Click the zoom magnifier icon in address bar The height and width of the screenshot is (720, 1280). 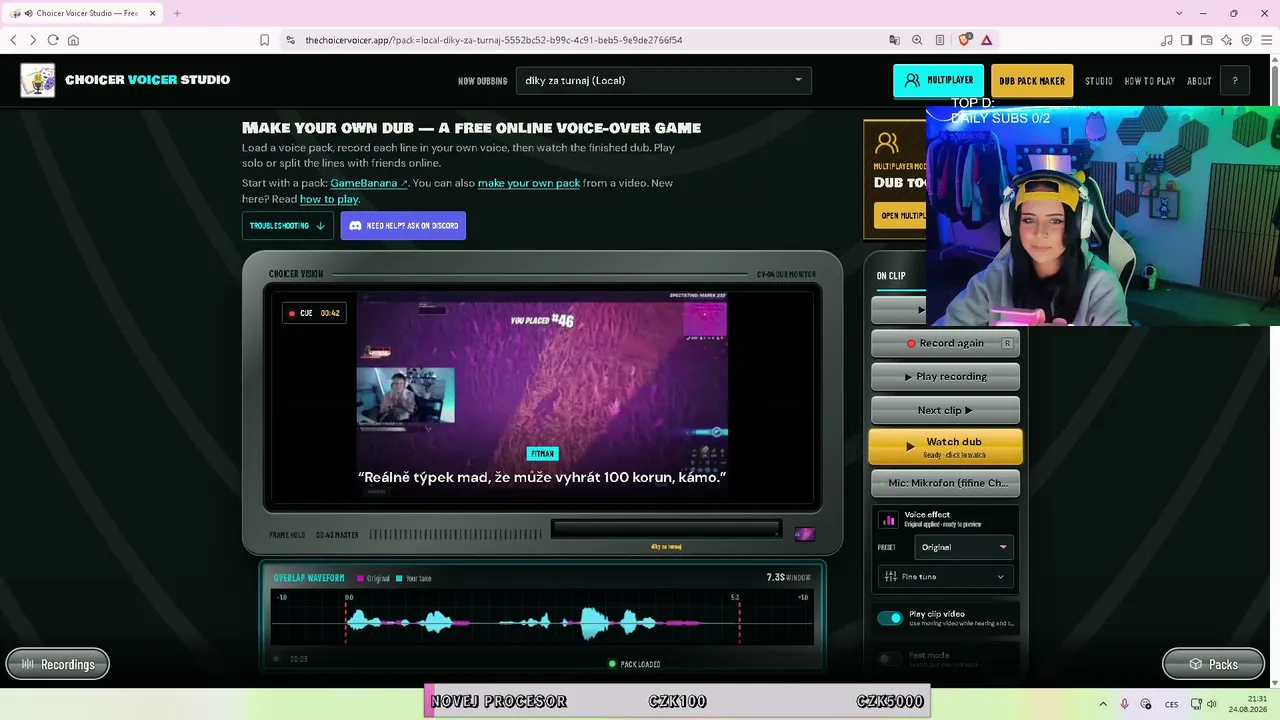(917, 40)
